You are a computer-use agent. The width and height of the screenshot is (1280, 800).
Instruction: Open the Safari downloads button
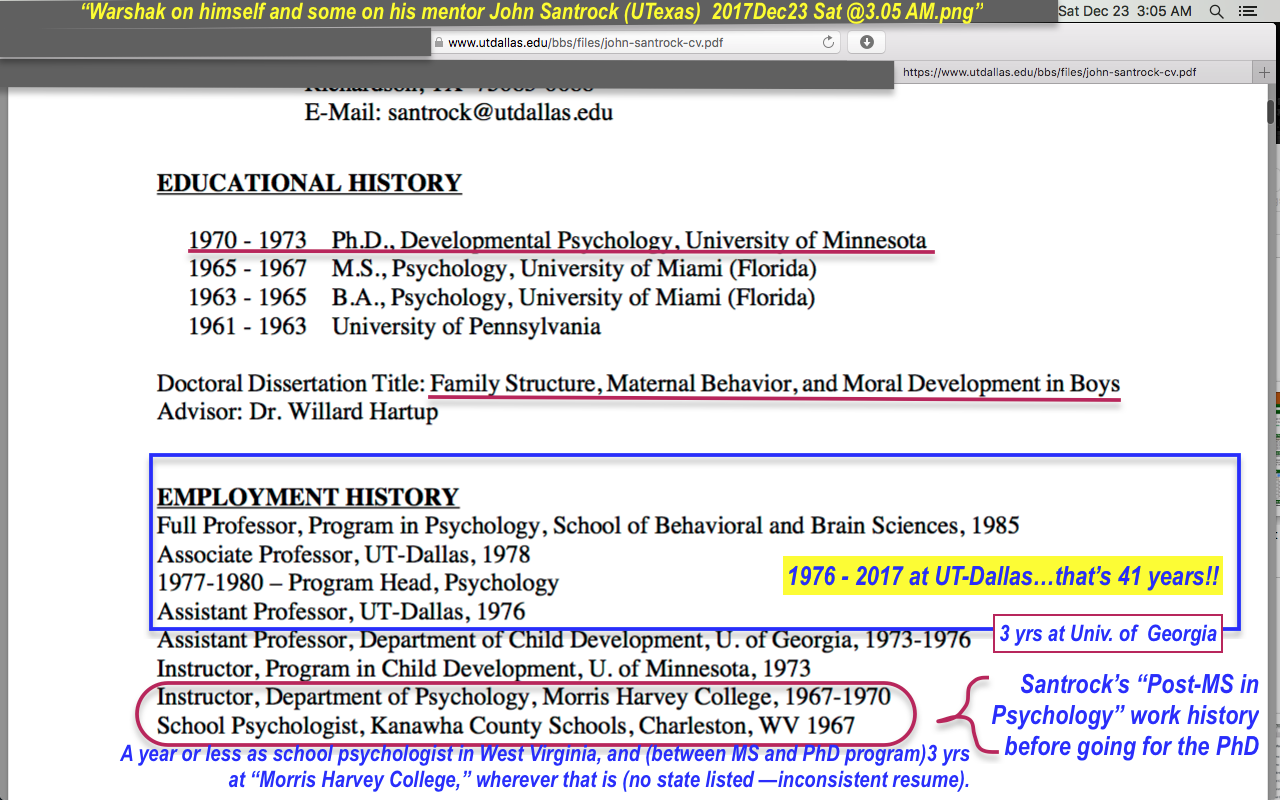[866, 42]
